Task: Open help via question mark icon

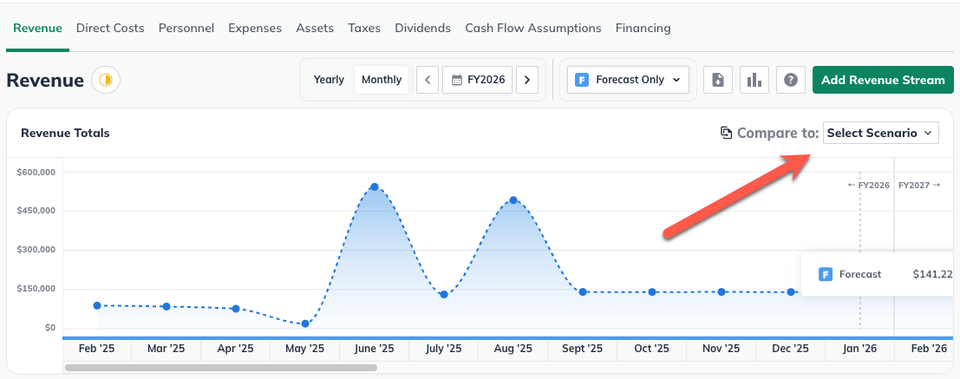Action: (790, 80)
